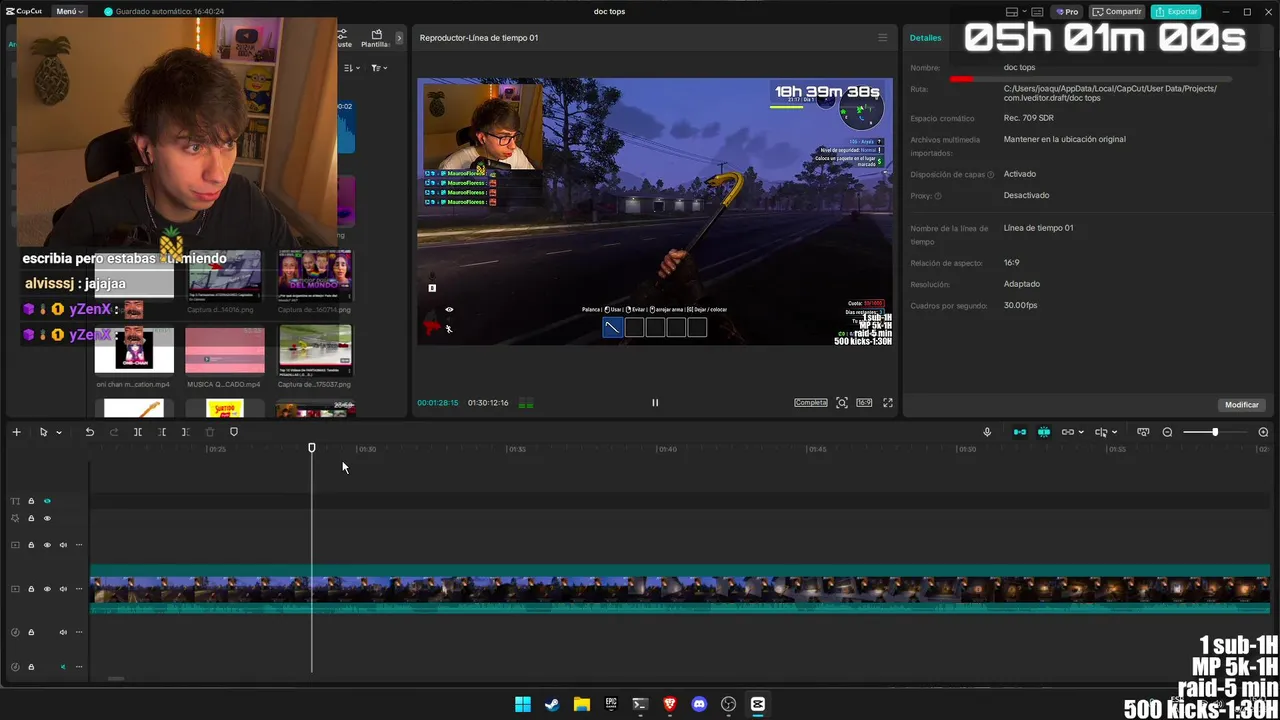
Task: Choose the selection arrow tool in timeline
Action: [x=43, y=432]
